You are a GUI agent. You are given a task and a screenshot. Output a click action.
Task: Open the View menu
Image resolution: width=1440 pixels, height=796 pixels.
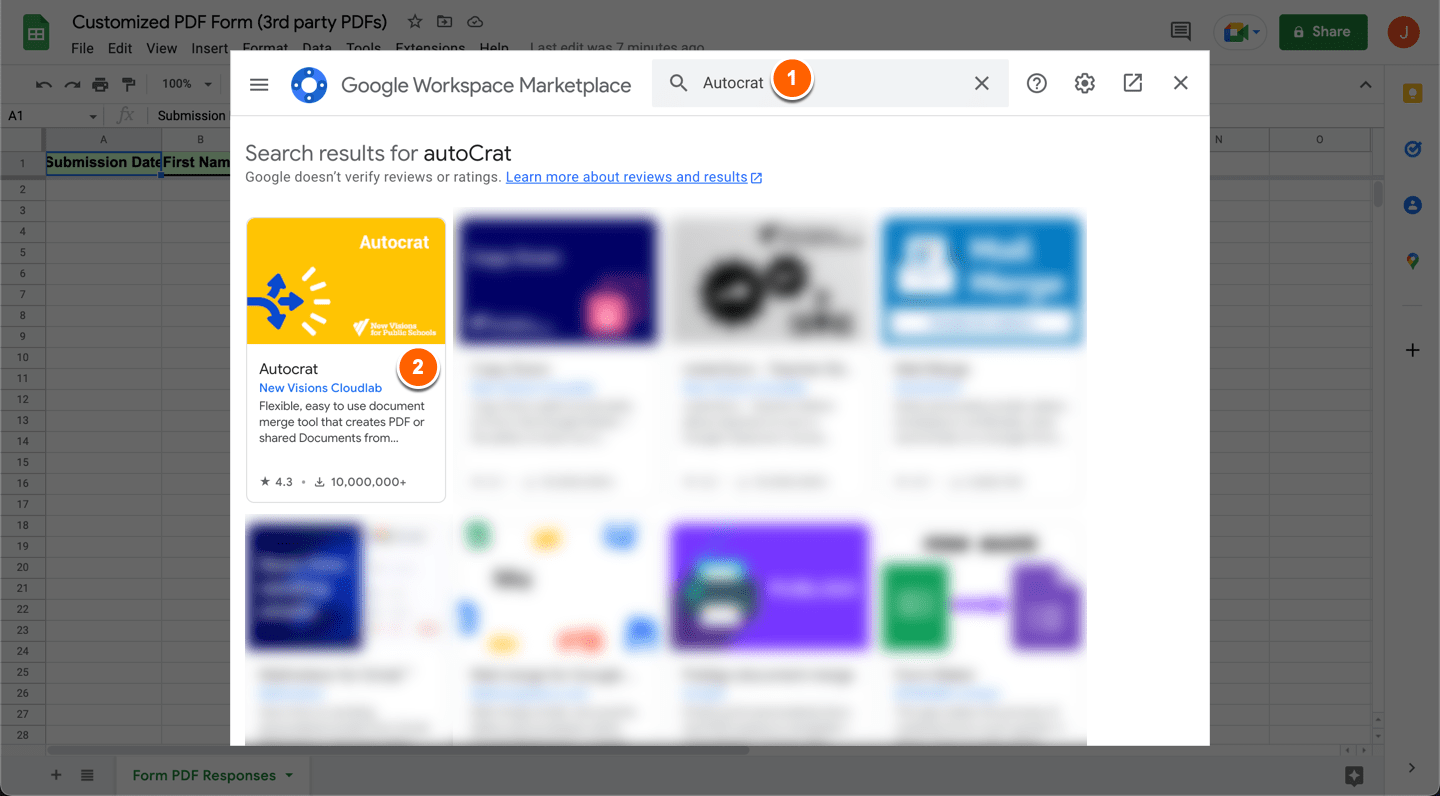pos(161,48)
